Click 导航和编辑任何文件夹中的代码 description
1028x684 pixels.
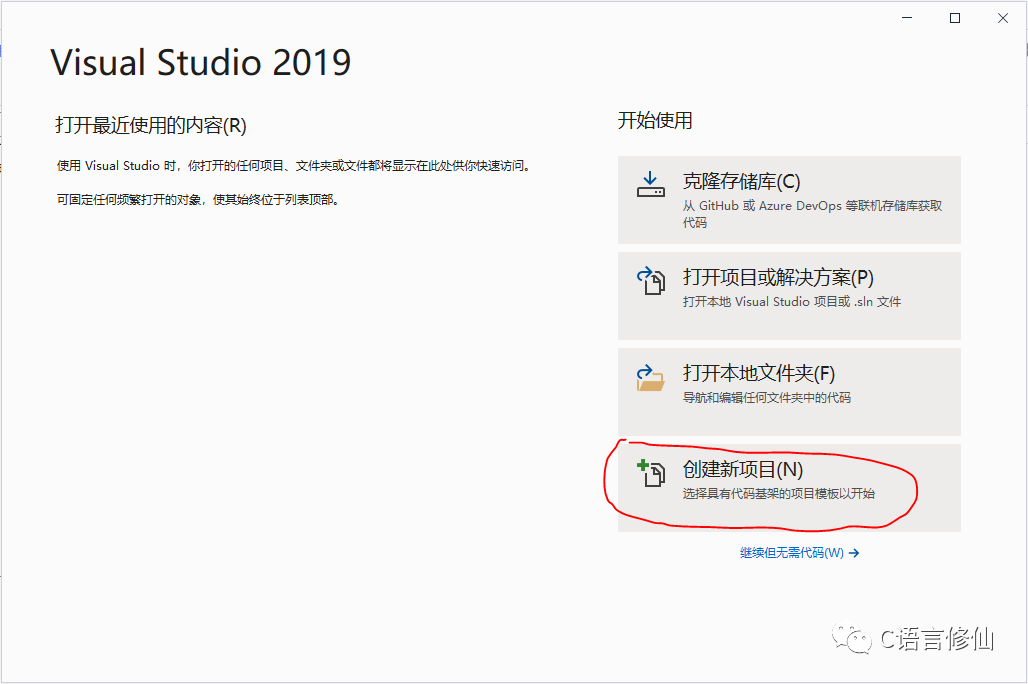[x=766, y=397]
